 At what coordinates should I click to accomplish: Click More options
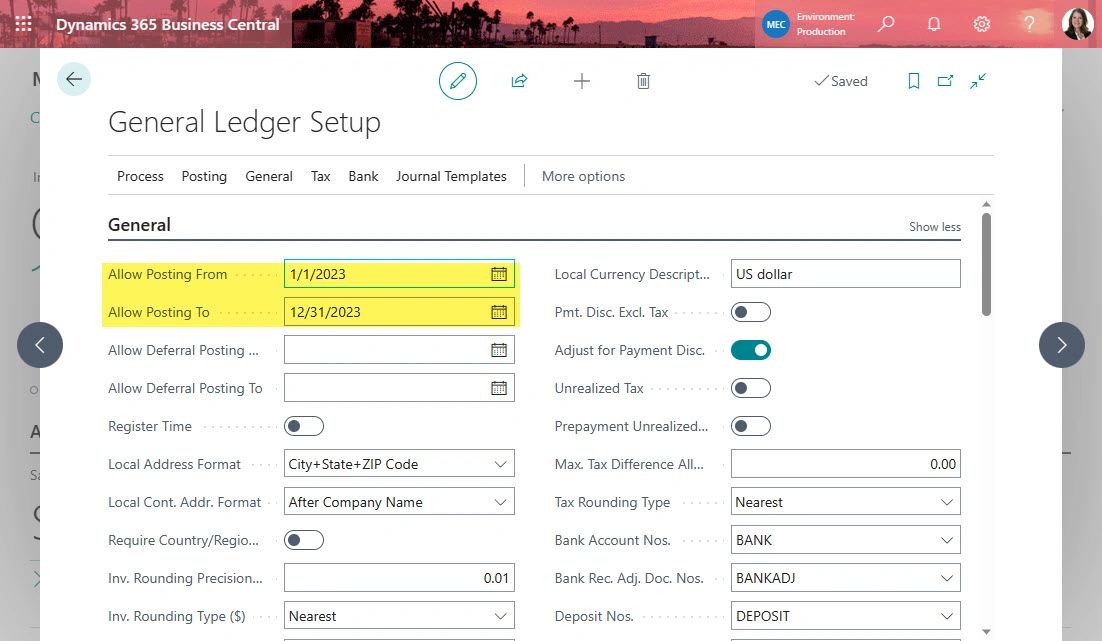583,176
